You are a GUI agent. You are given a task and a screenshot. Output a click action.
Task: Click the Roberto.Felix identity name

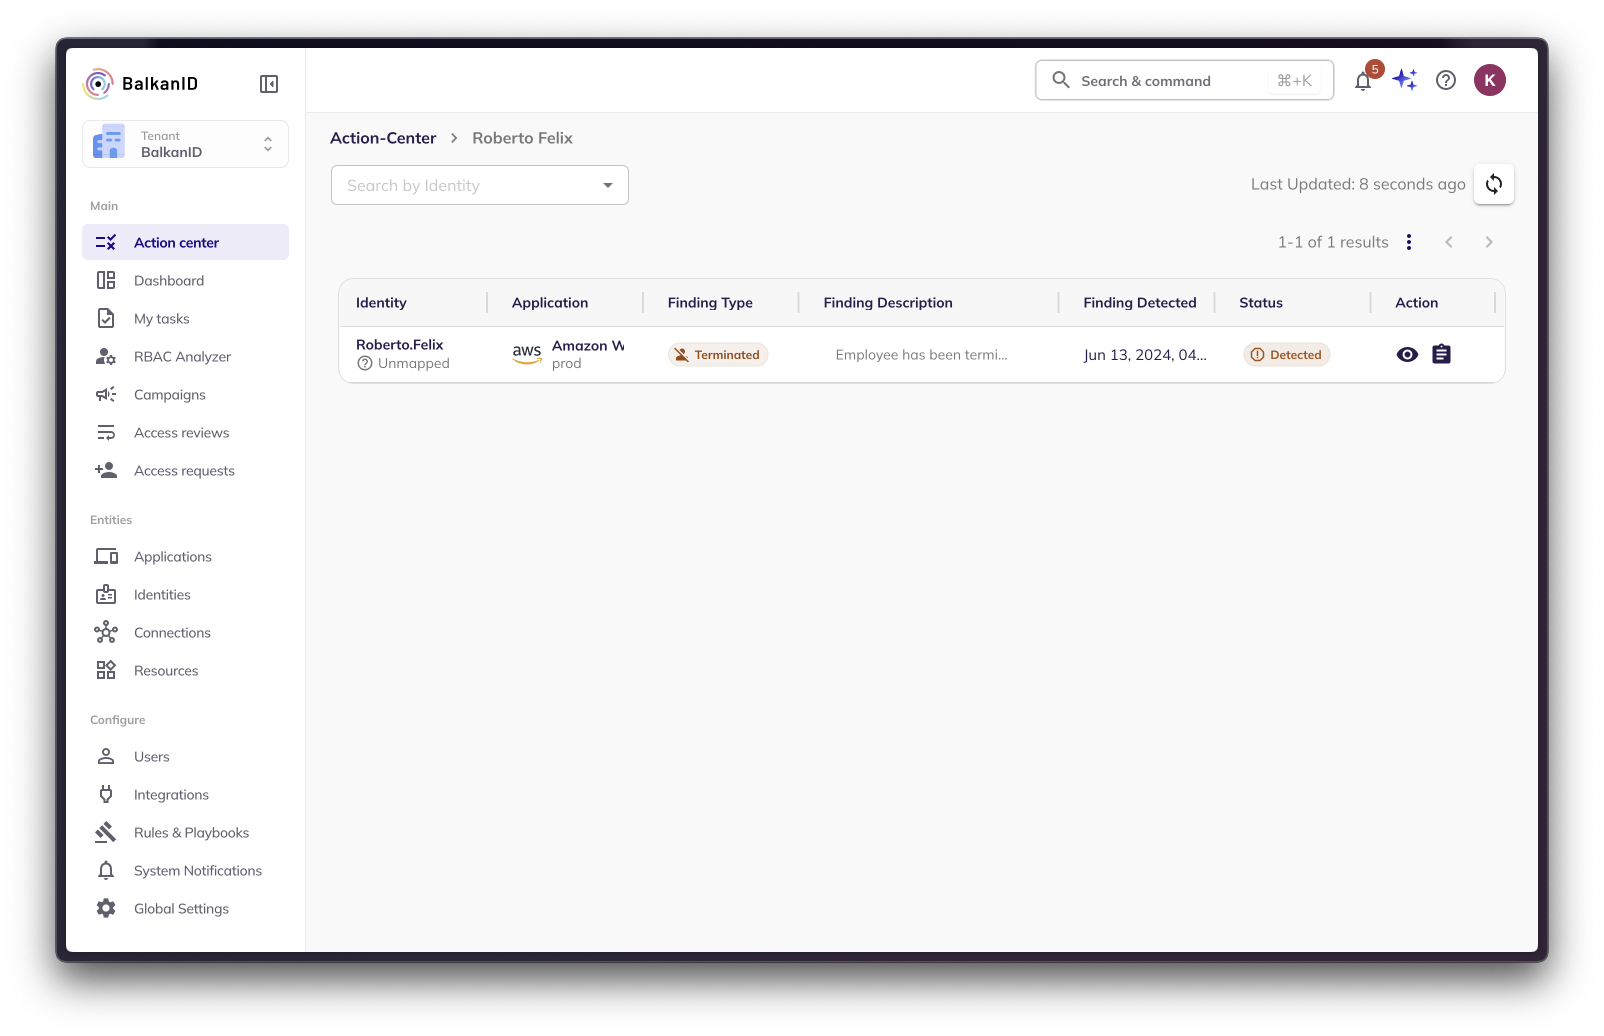(399, 345)
